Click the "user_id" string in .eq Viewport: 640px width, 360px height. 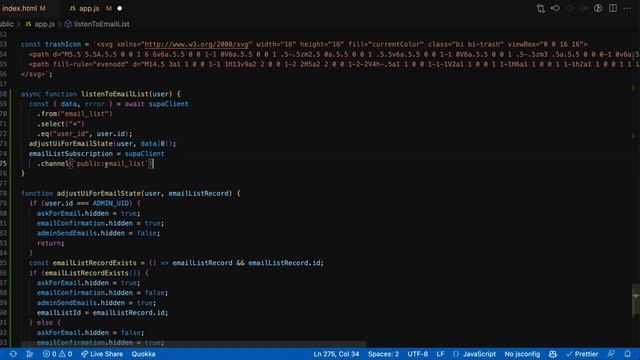pyautogui.click(x=71, y=134)
